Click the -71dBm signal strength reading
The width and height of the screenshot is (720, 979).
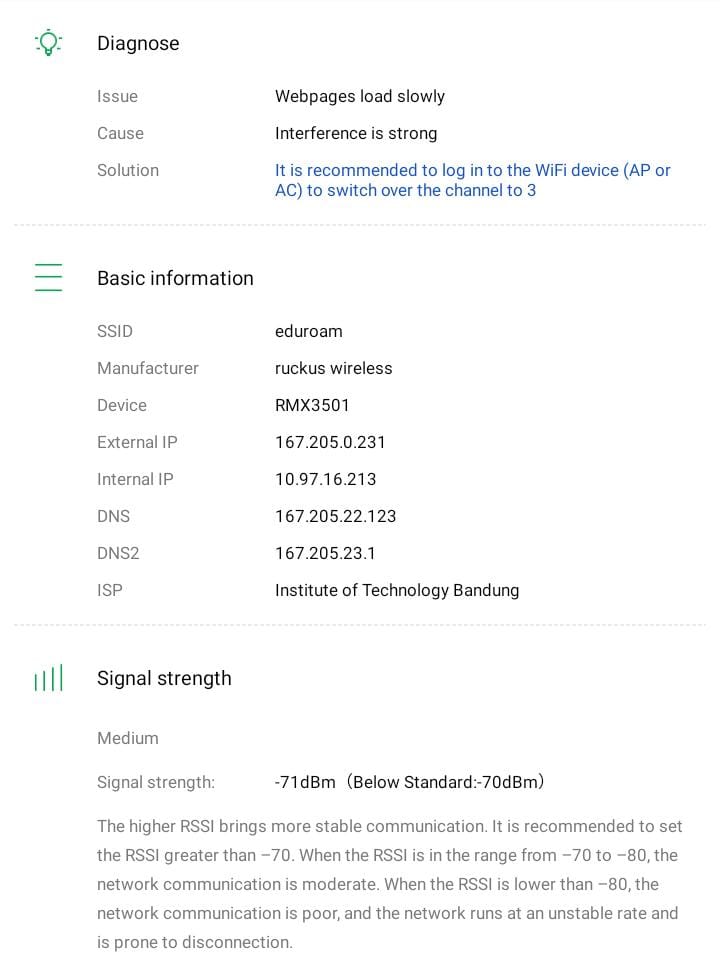(x=305, y=782)
